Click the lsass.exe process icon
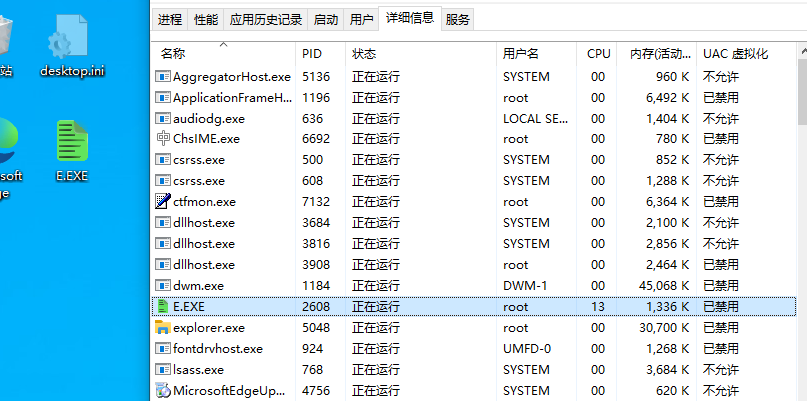This screenshot has height=401, width=807. [x=163, y=370]
